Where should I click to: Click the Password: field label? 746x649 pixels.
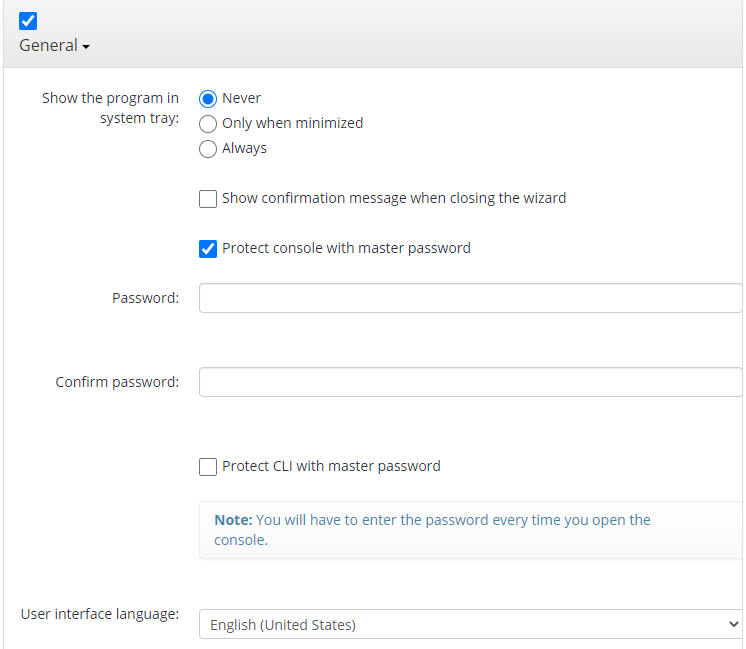[146, 298]
